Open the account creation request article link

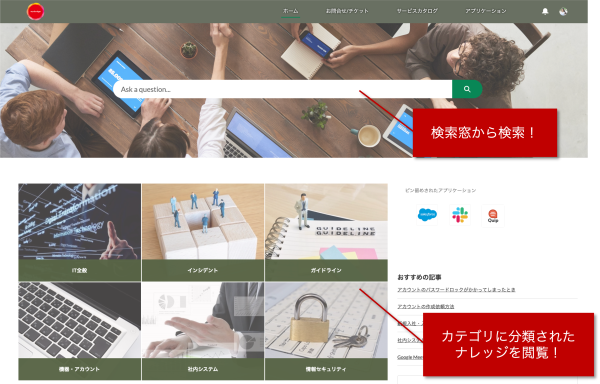pos(426,307)
